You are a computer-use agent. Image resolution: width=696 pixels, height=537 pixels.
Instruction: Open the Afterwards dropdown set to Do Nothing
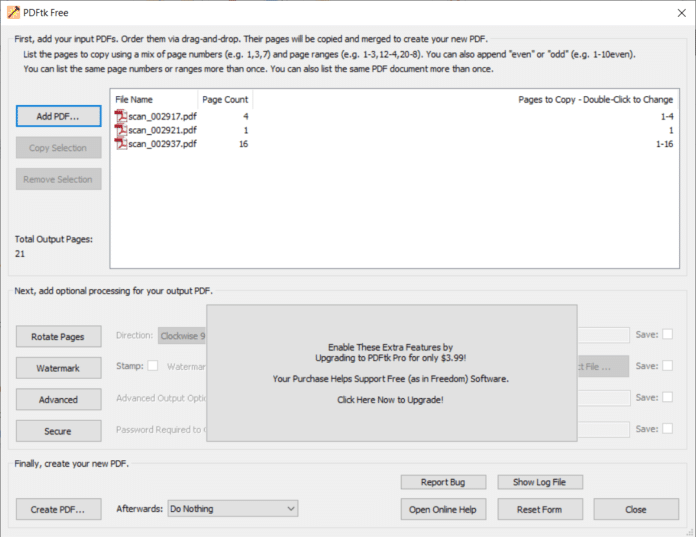232,509
